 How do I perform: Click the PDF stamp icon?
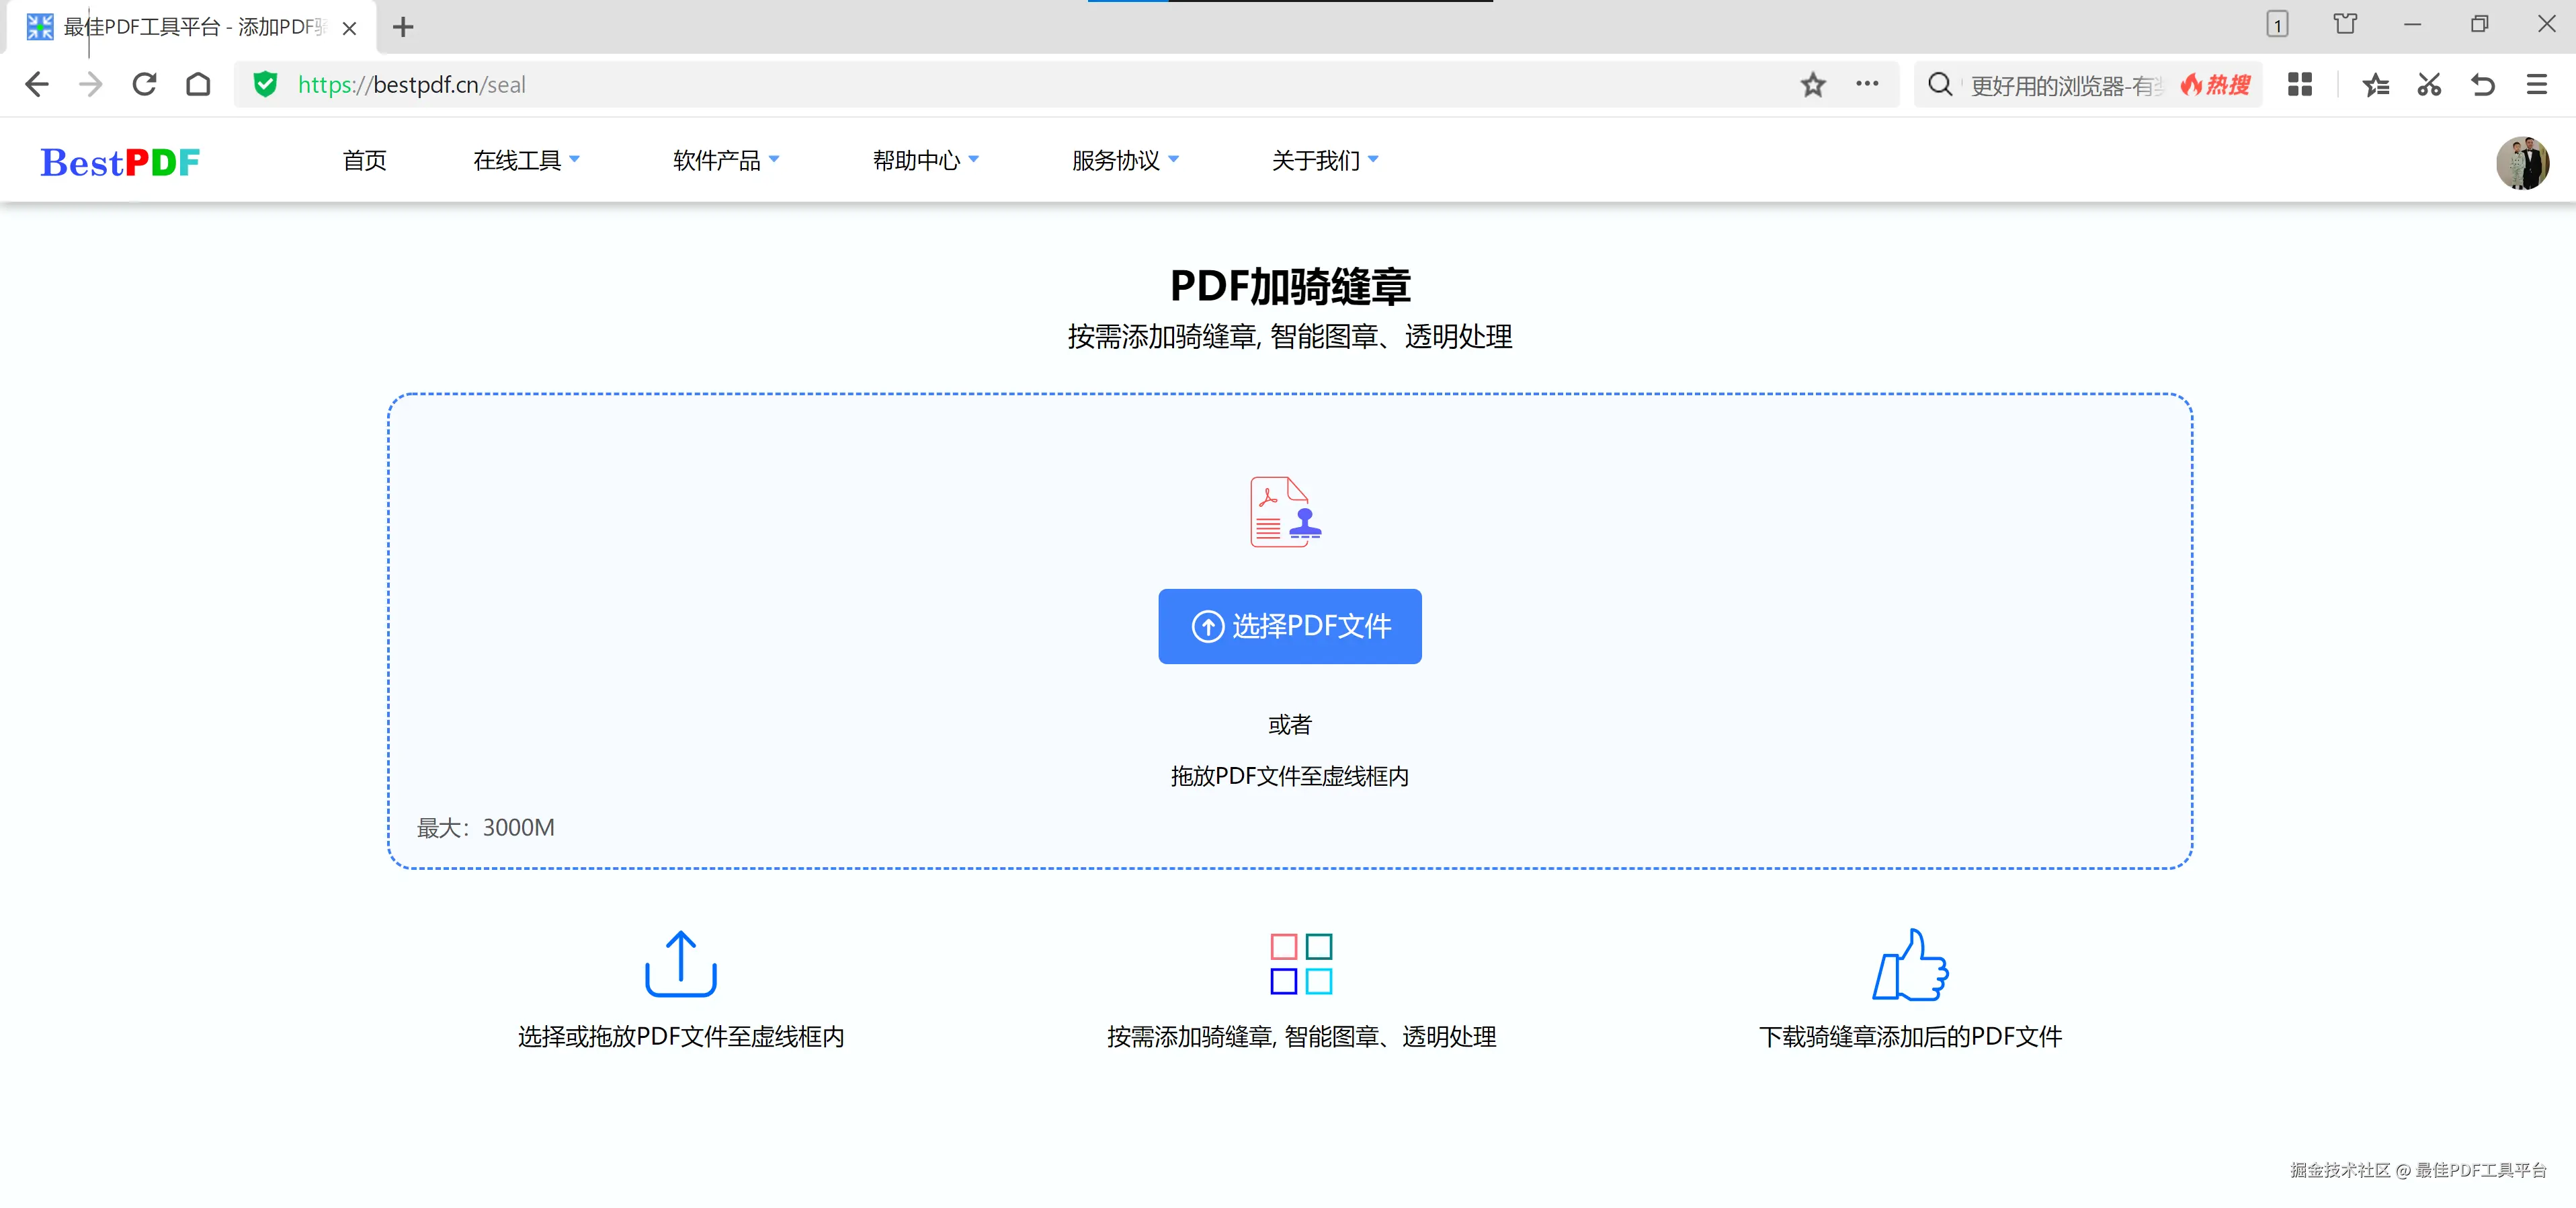coord(1285,511)
